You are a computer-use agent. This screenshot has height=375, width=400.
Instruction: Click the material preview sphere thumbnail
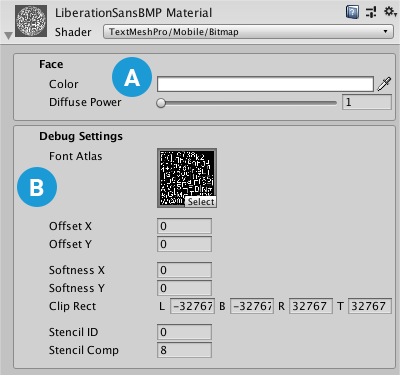point(31,21)
